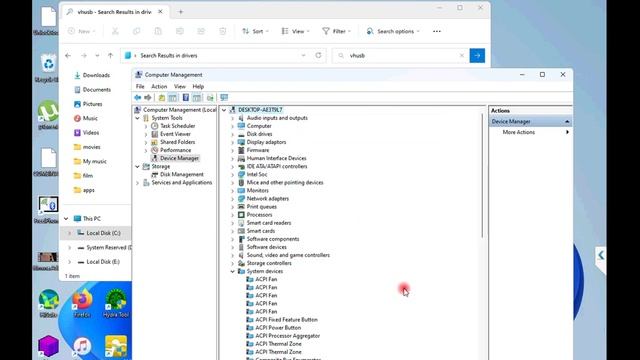Open the Filter dropdown in File Explorer
Viewport: 640px width, 360px height.
[336, 31]
